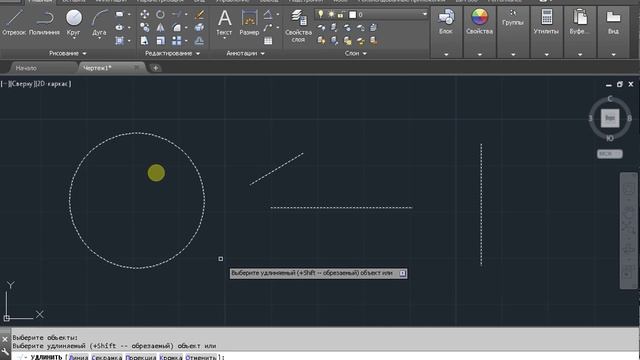Image resolution: width=640 pixels, height=360 pixels.
Task: Click the viewport controls [Сверху] label
Action: [21, 84]
